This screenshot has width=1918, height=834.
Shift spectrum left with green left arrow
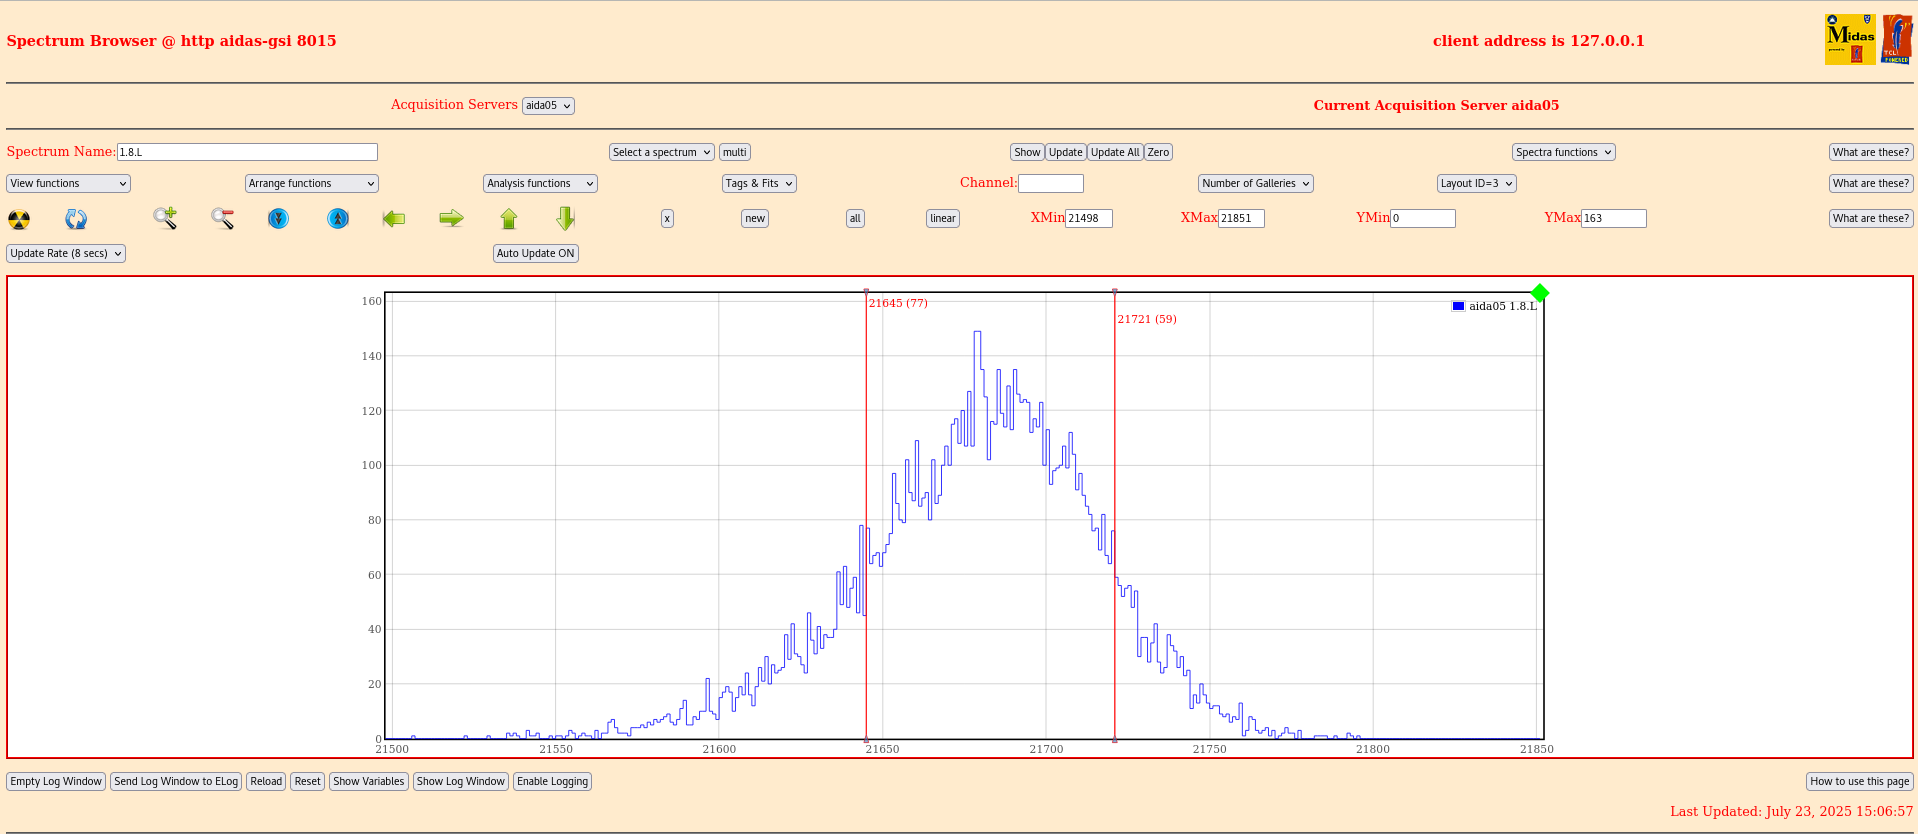pyautogui.click(x=394, y=218)
